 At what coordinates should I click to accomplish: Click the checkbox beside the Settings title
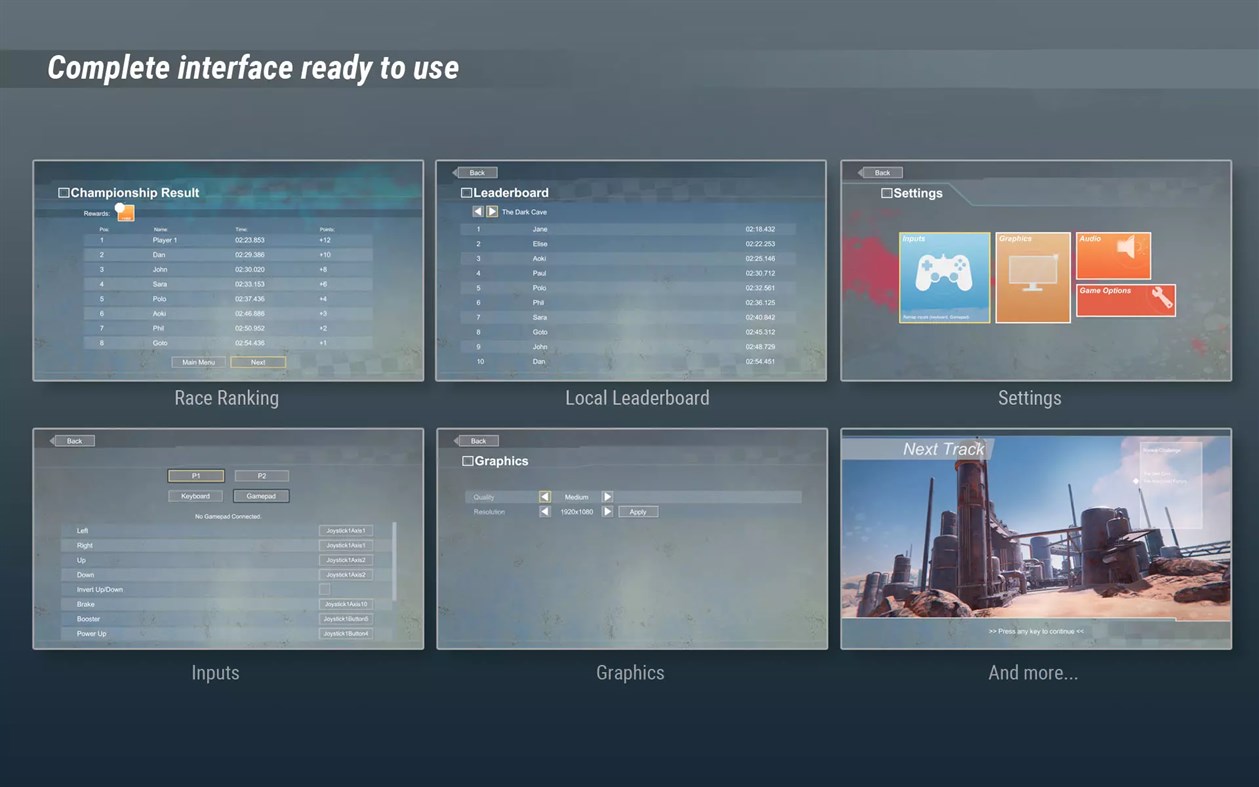pos(887,193)
